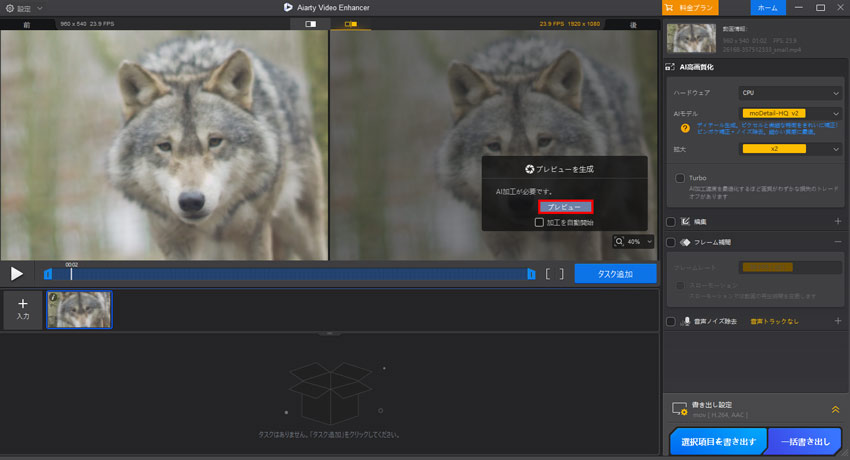
Task: Set trim start bracket marker
Action: pos(548,274)
